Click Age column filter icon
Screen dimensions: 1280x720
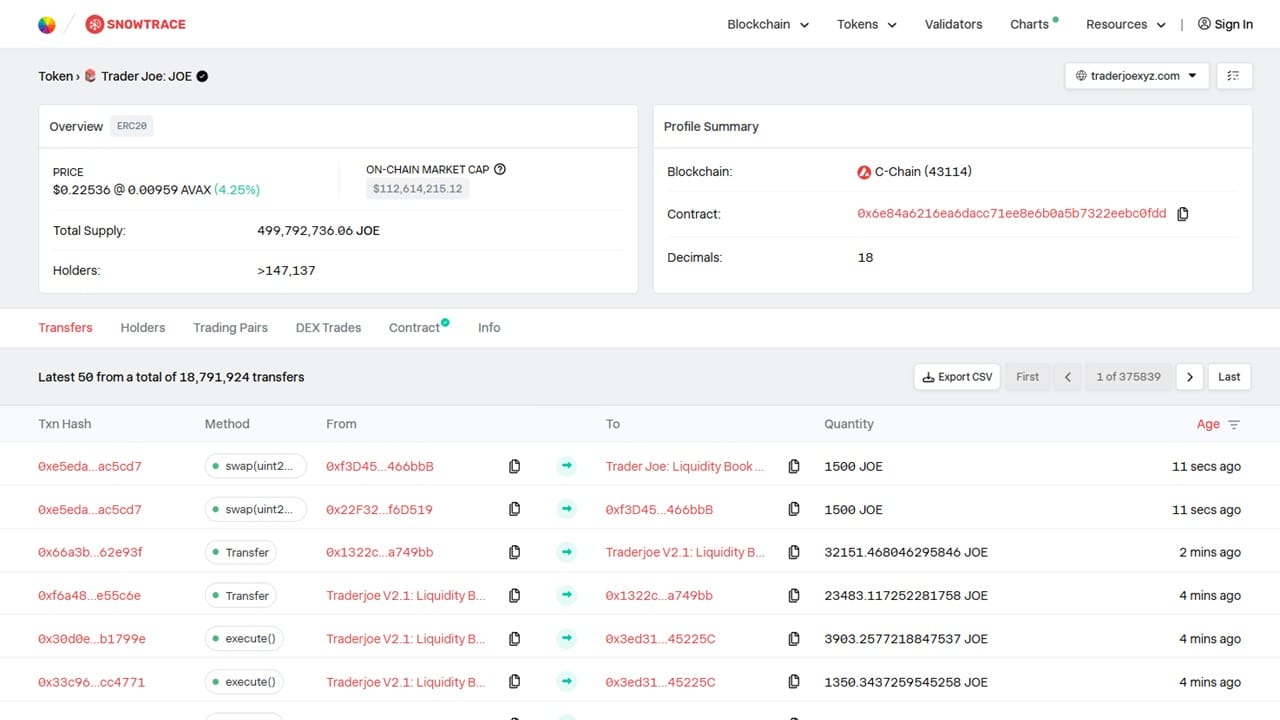click(1234, 424)
